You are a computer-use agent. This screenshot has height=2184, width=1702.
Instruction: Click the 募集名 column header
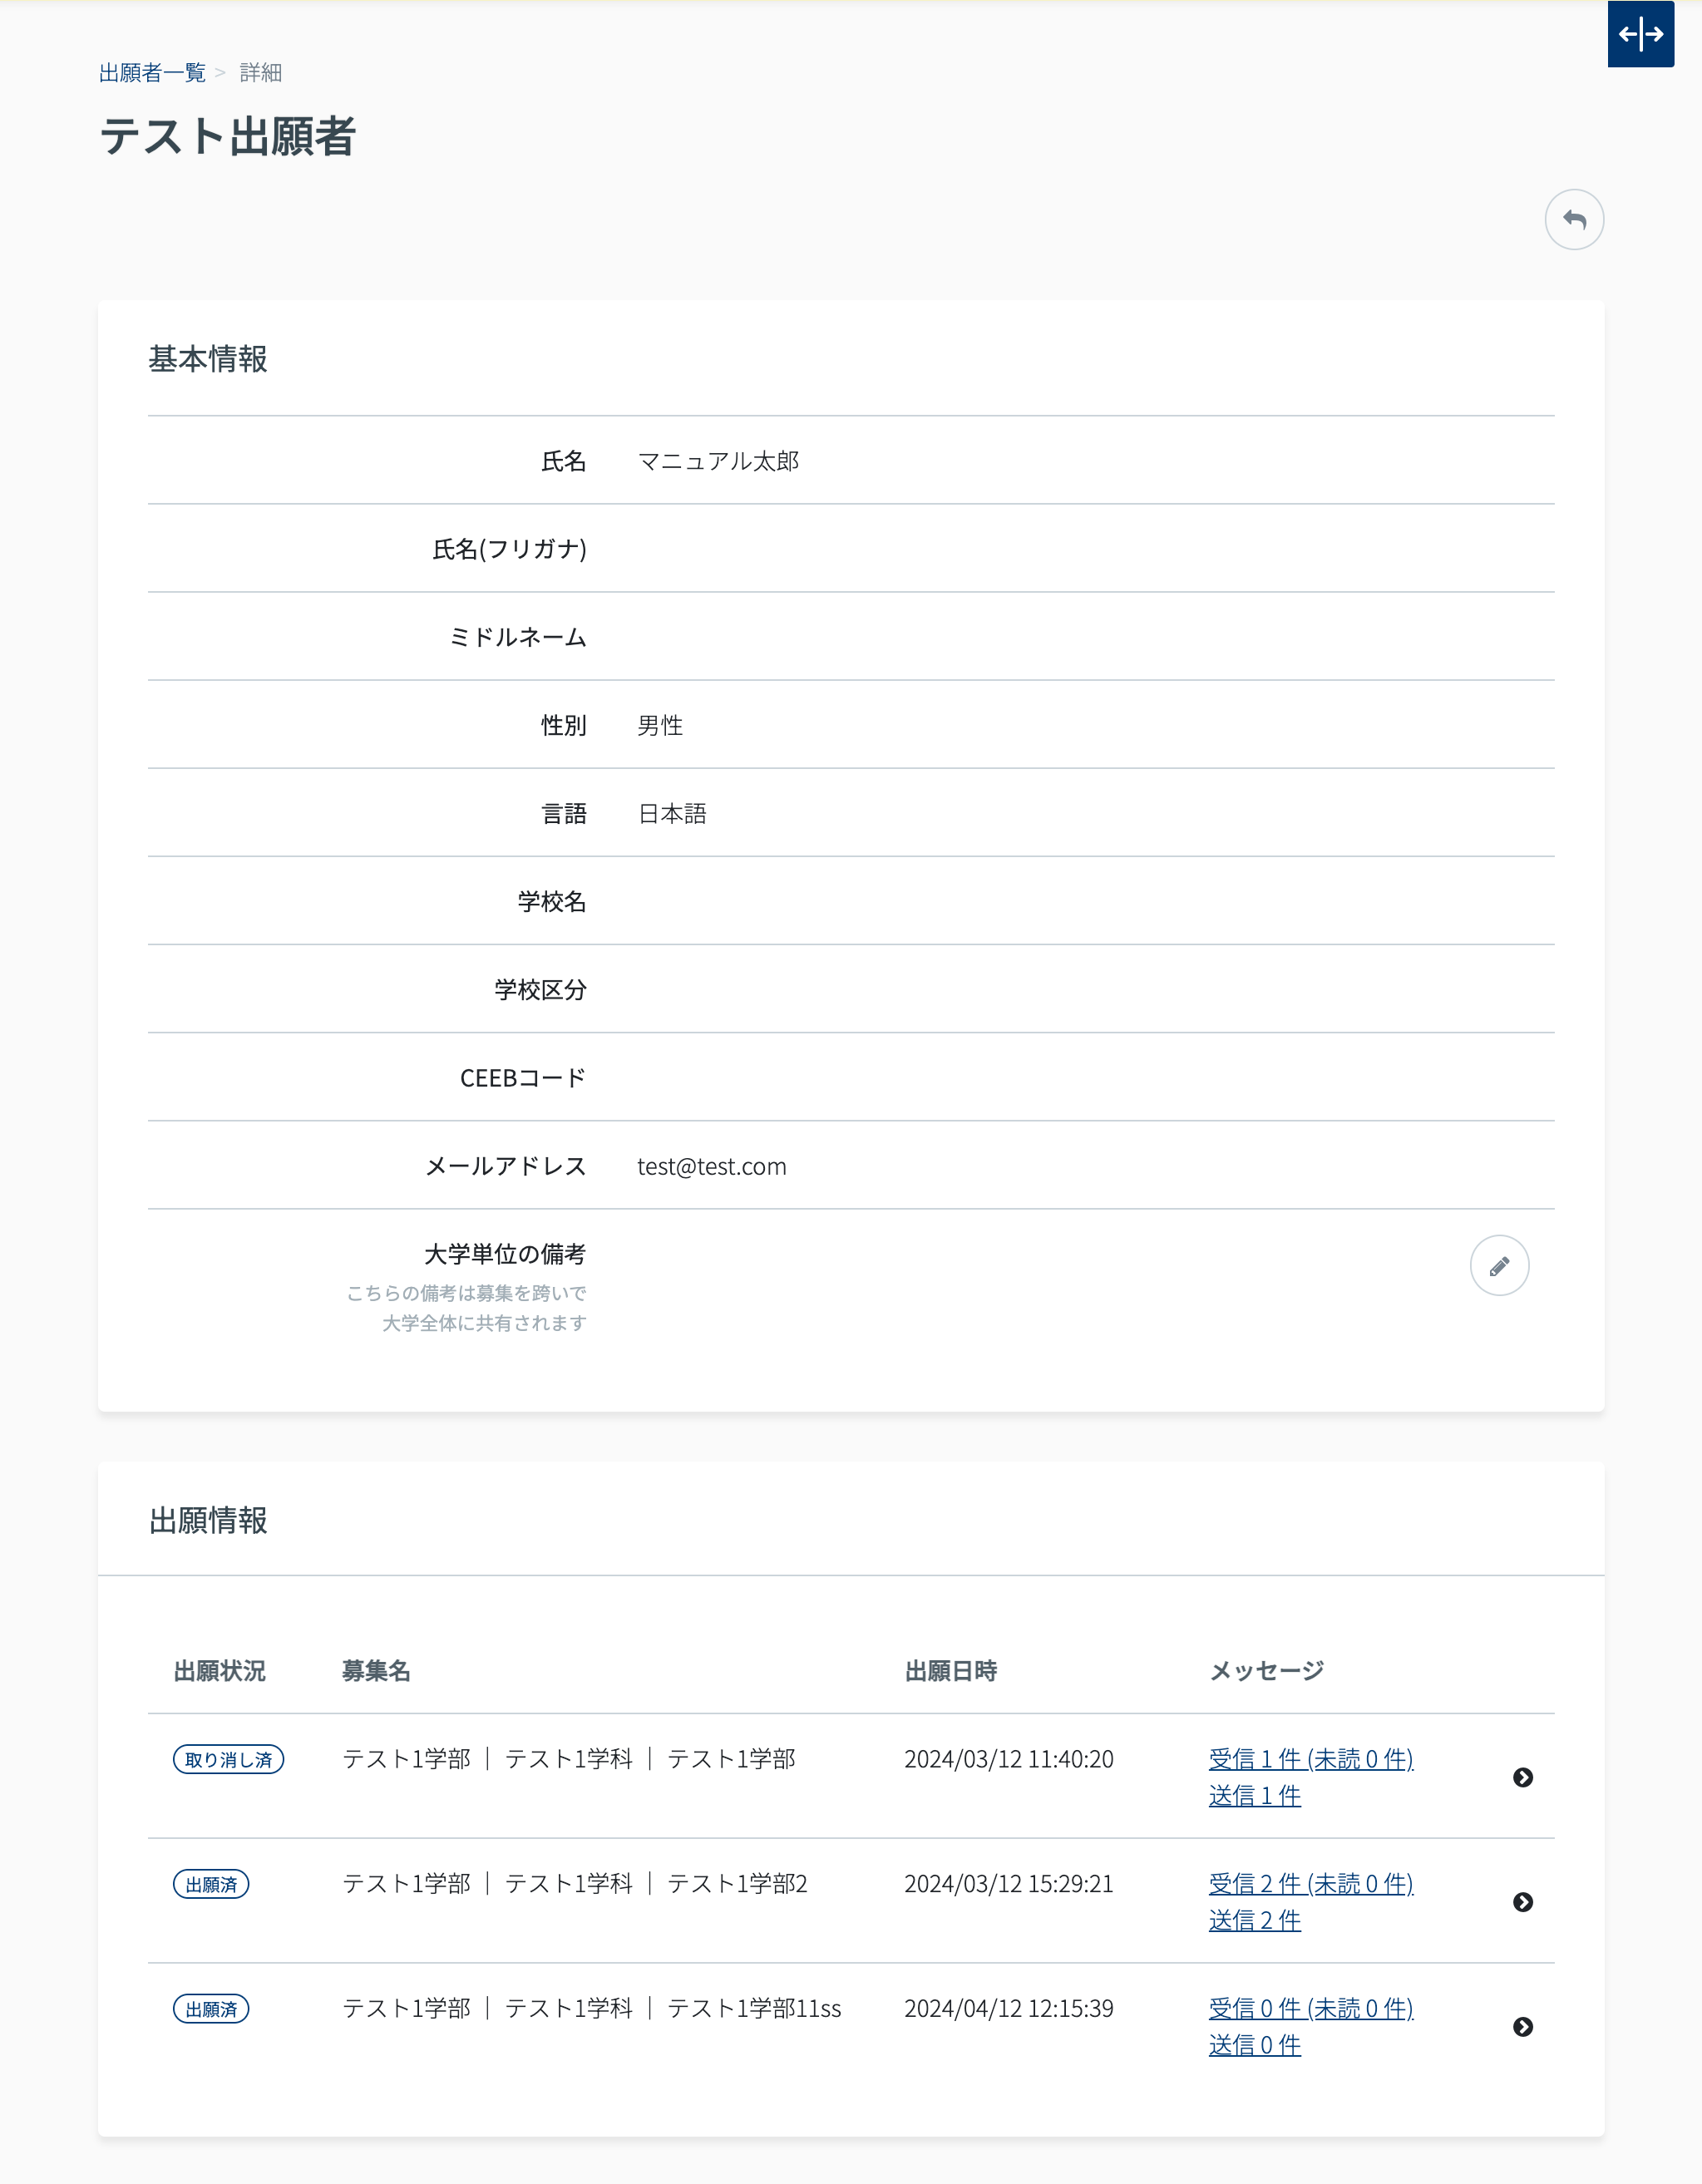pos(376,1671)
